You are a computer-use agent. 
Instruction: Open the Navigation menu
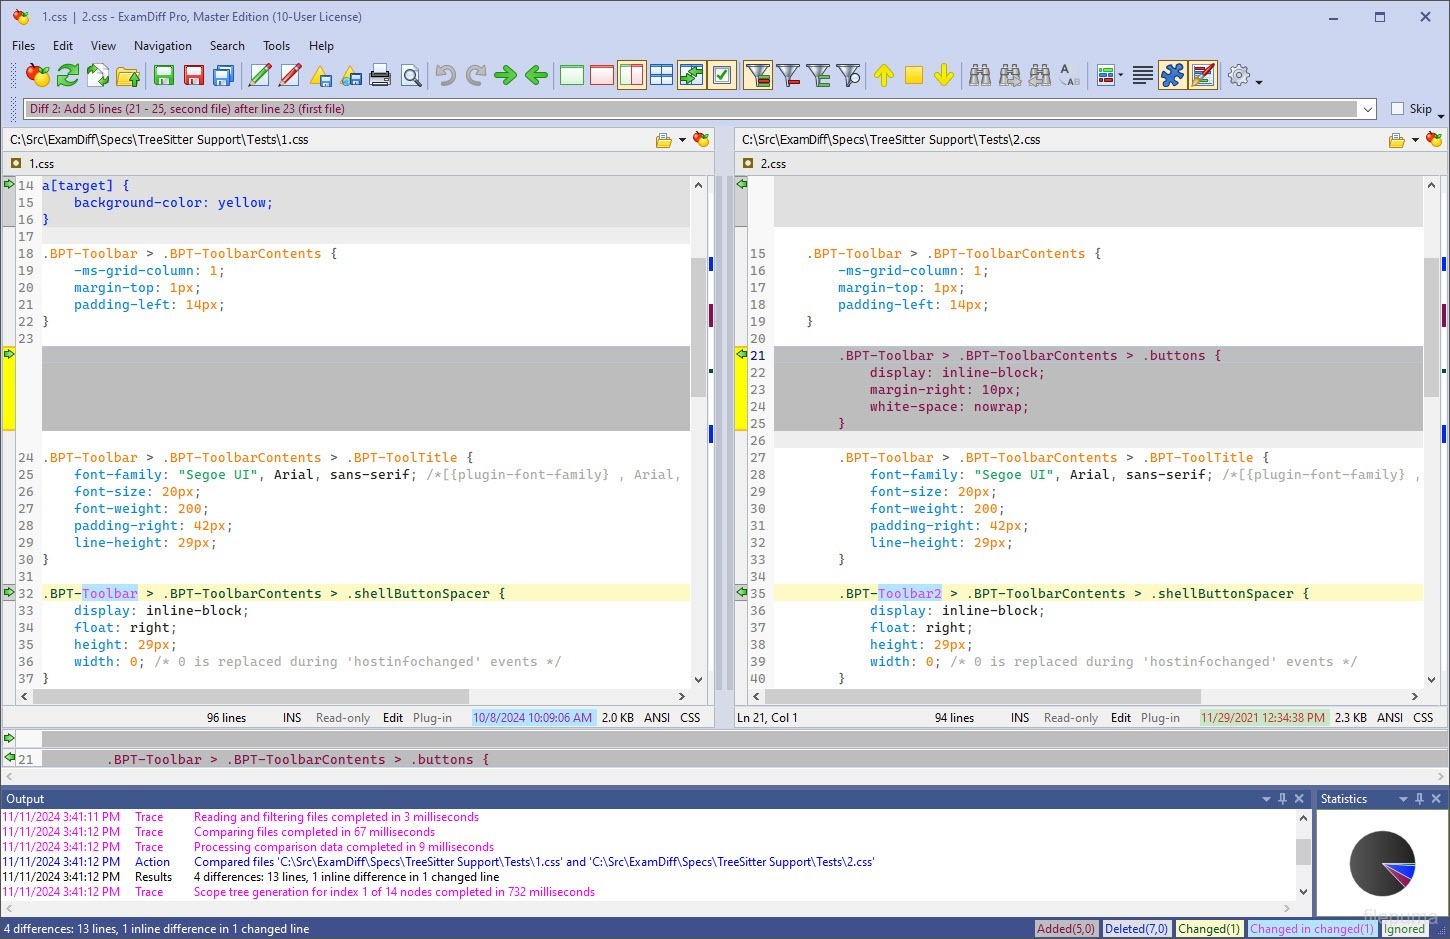(x=162, y=46)
